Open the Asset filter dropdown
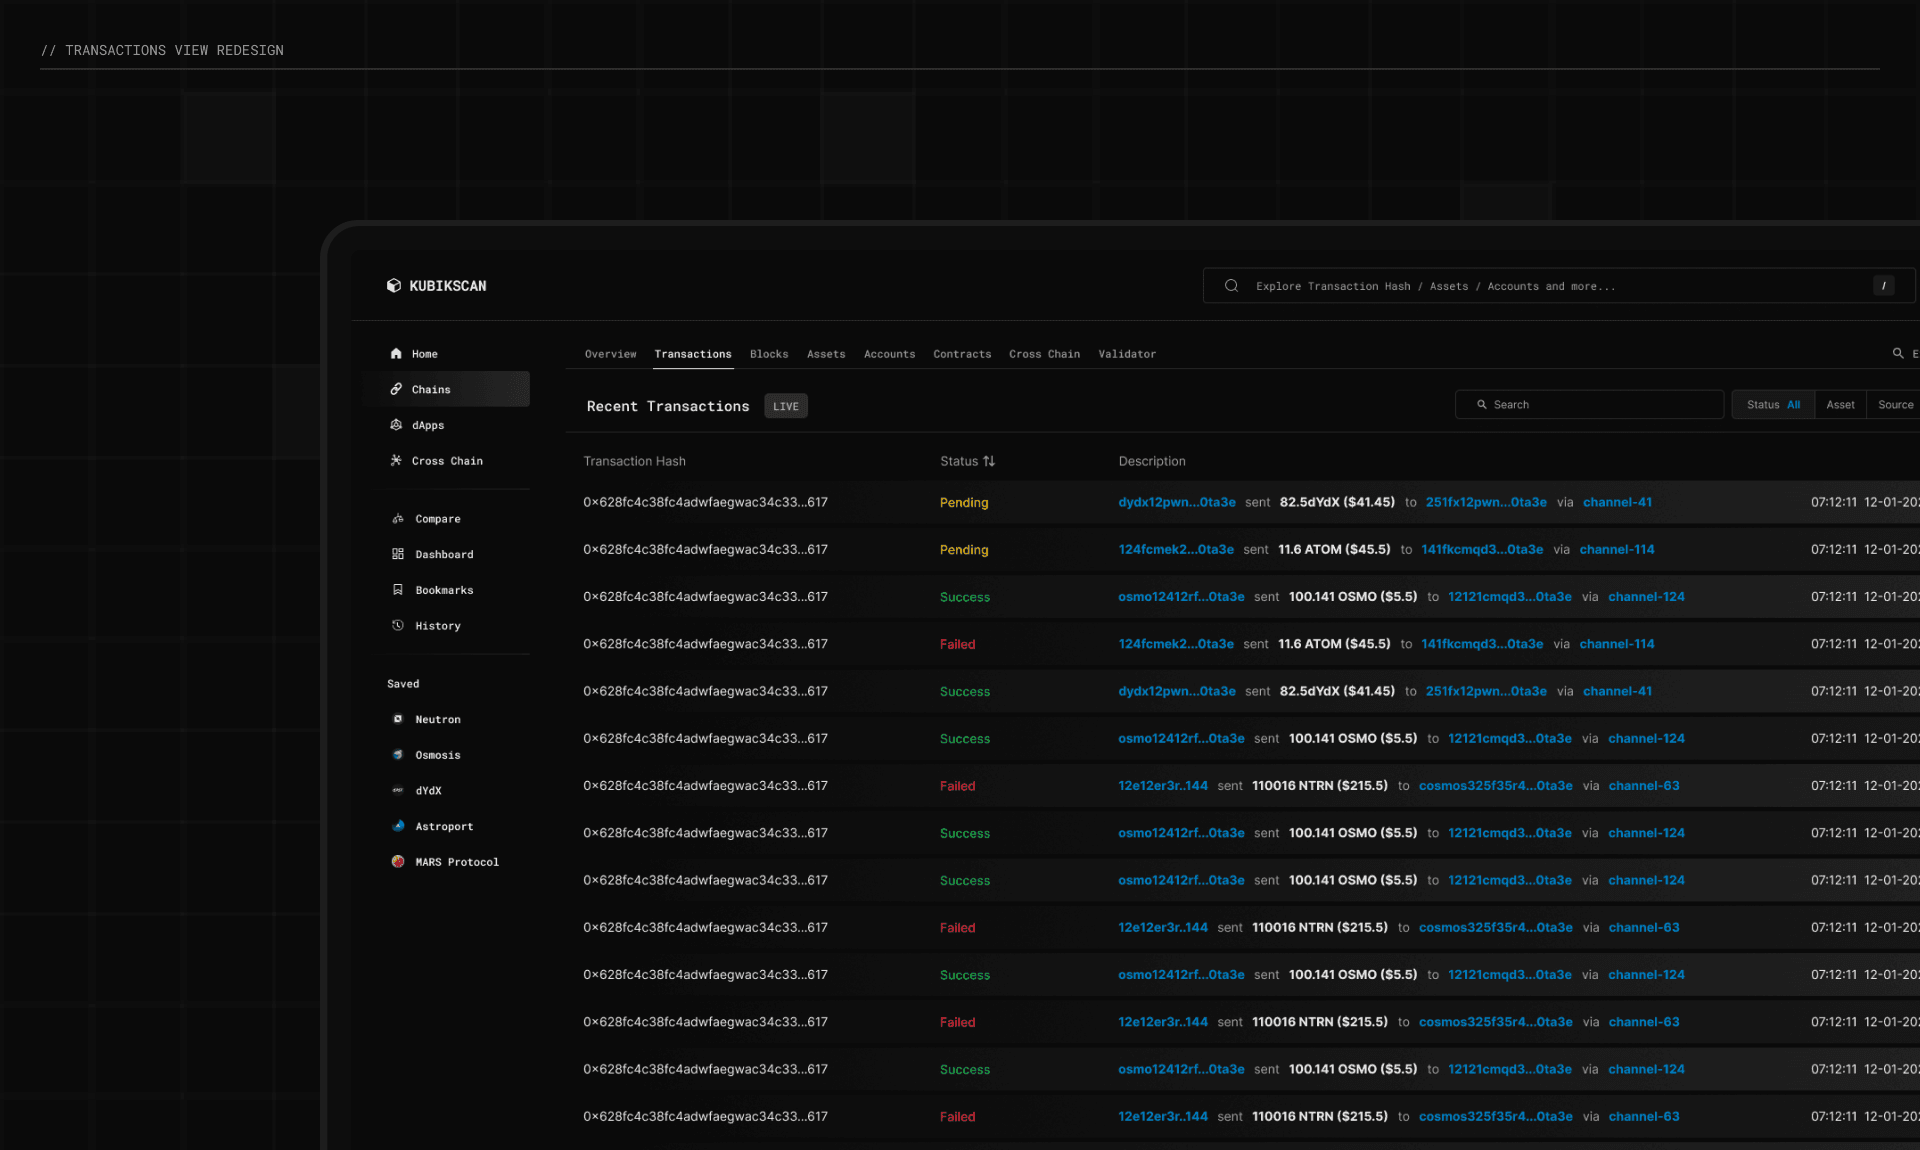The width and height of the screenshot is (1920, 1150). pyautogui.click(x=1840, y=405)
